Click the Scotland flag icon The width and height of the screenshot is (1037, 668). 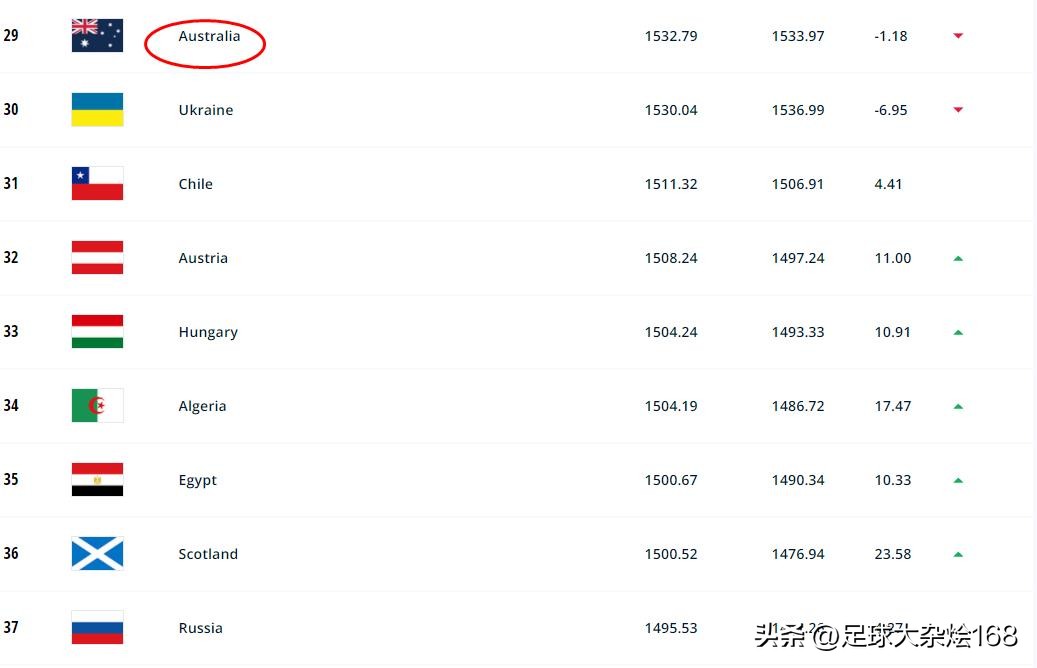pyautogui.click(x=97, y=554)
